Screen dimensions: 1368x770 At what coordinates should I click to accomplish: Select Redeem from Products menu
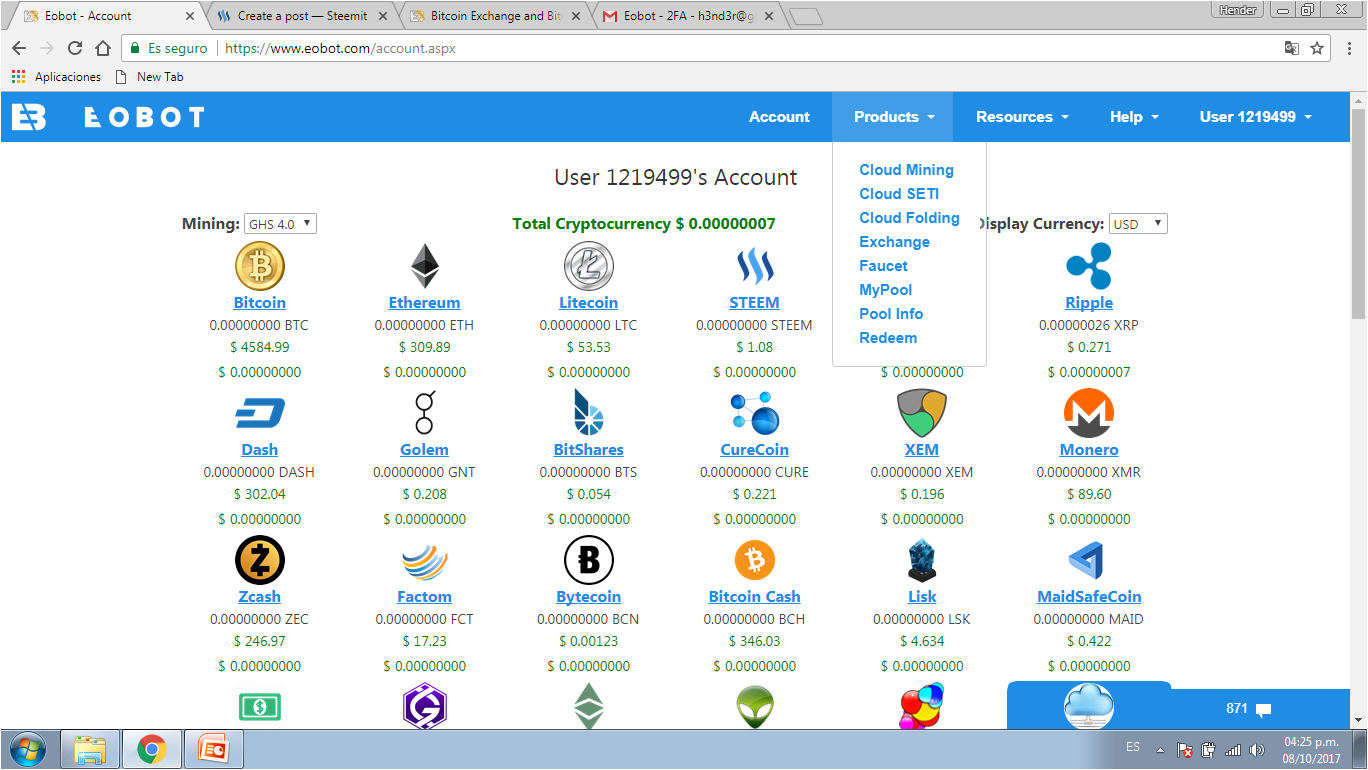coord(888,338)
